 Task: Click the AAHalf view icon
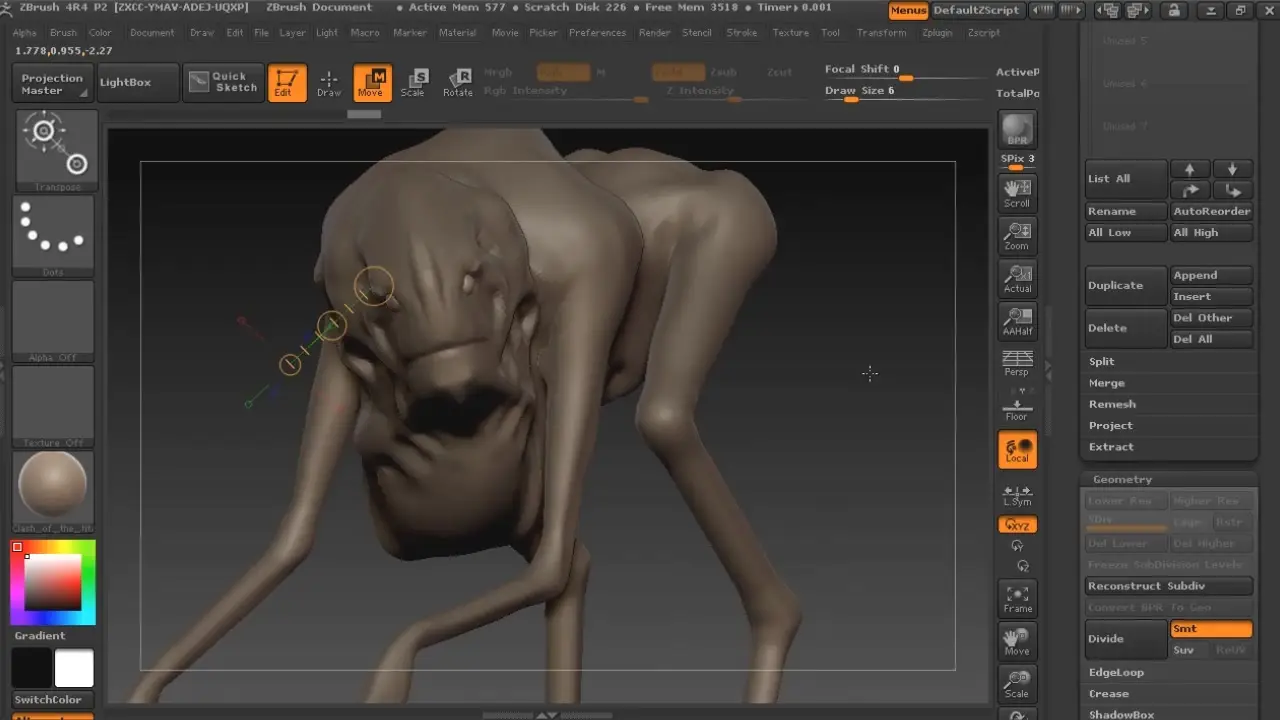coord(1017,321)
